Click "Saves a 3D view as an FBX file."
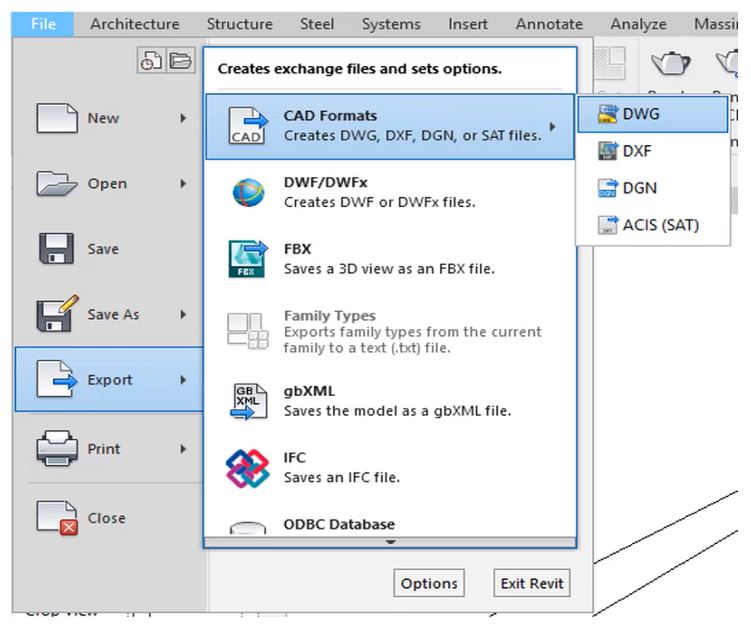The width and height of the screenshot is (751, 630). click(x=389, y=269)
